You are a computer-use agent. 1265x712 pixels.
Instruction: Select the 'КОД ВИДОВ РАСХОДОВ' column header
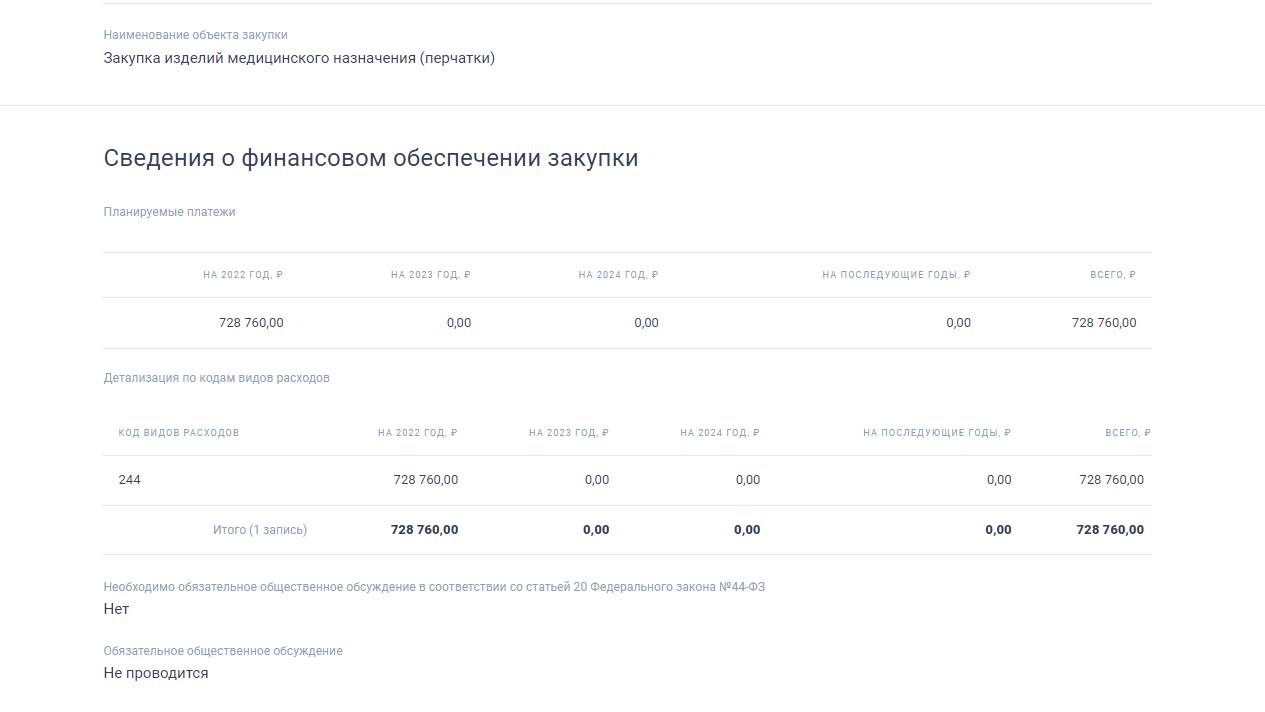(x=178, y=432)
